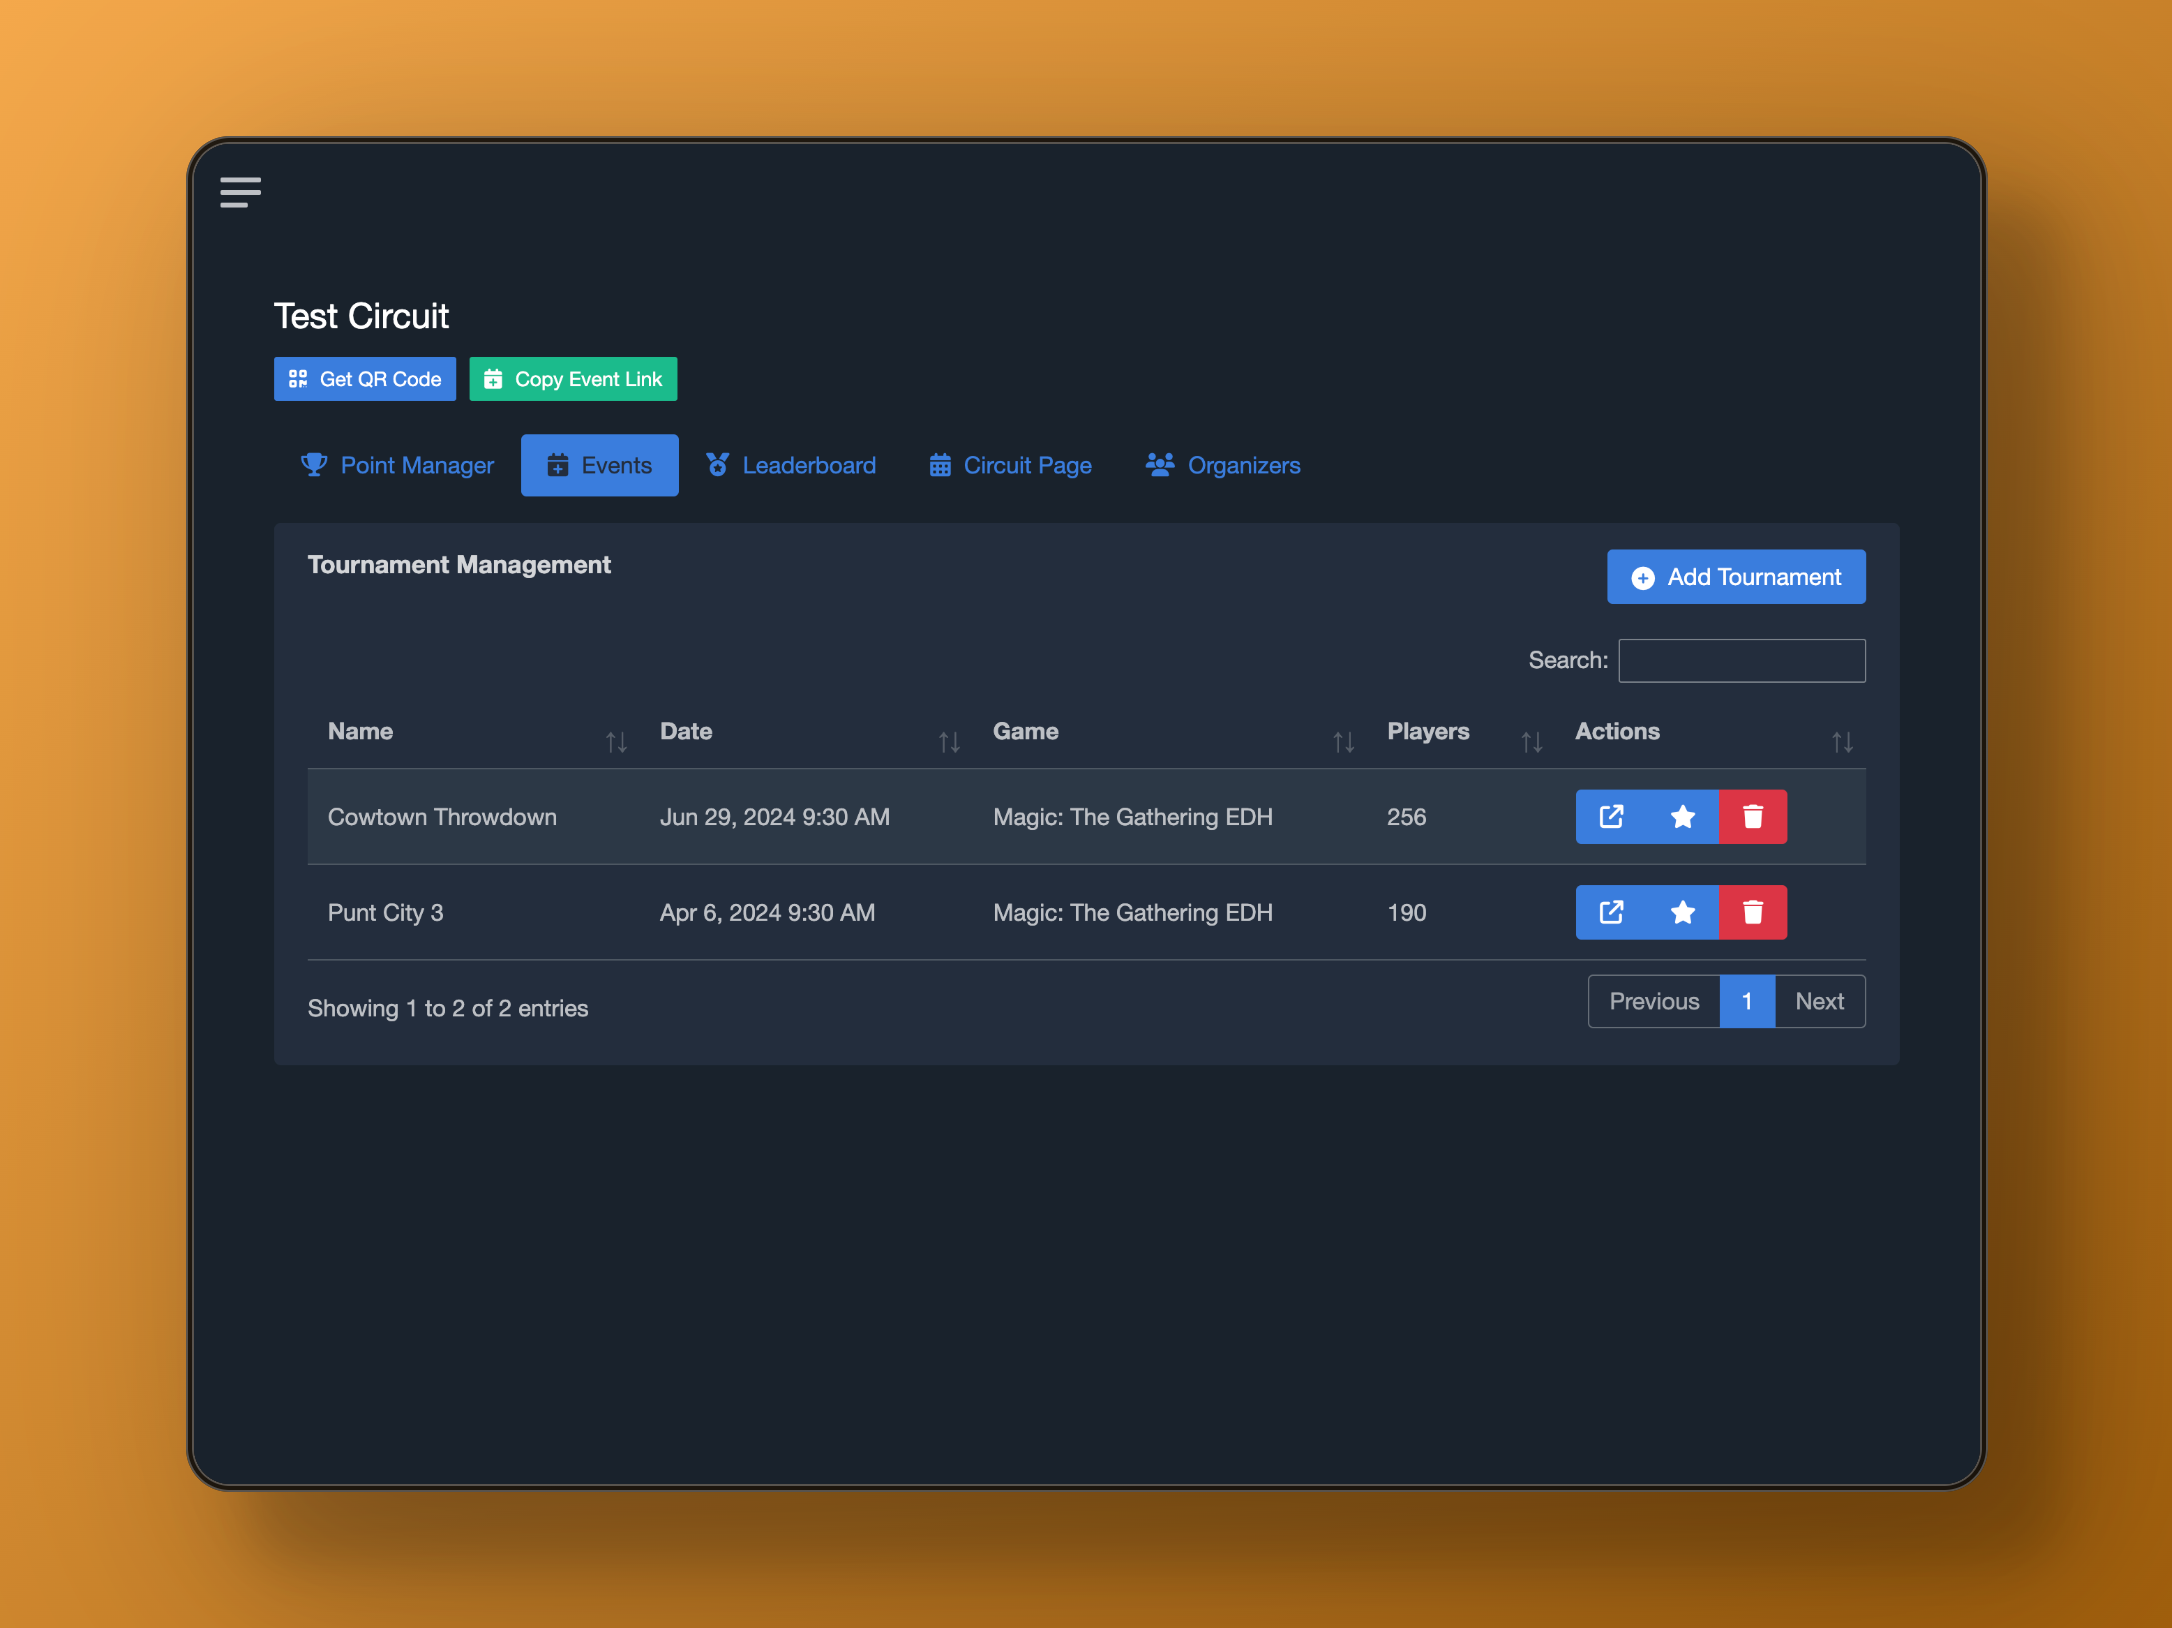Star the Cowtown Throwdown tournament
The height and width of the screenshot is (1628, 2172).
coord(1683,817)
